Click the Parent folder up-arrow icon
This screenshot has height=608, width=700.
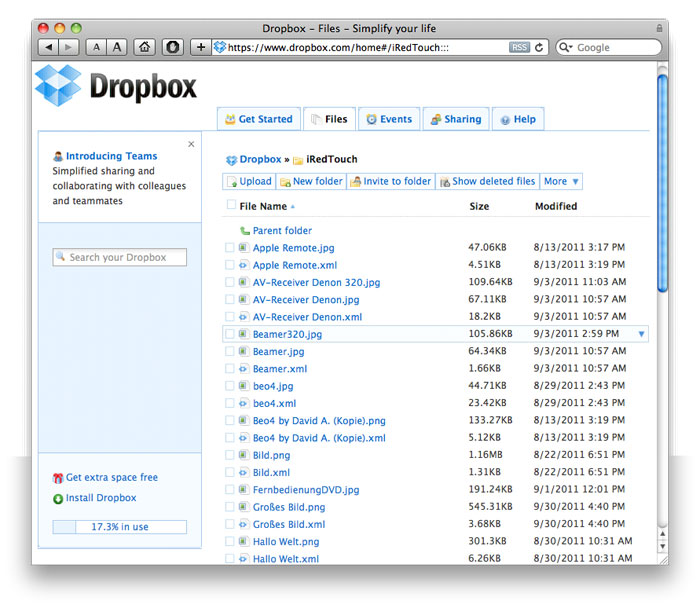point(245,231)
